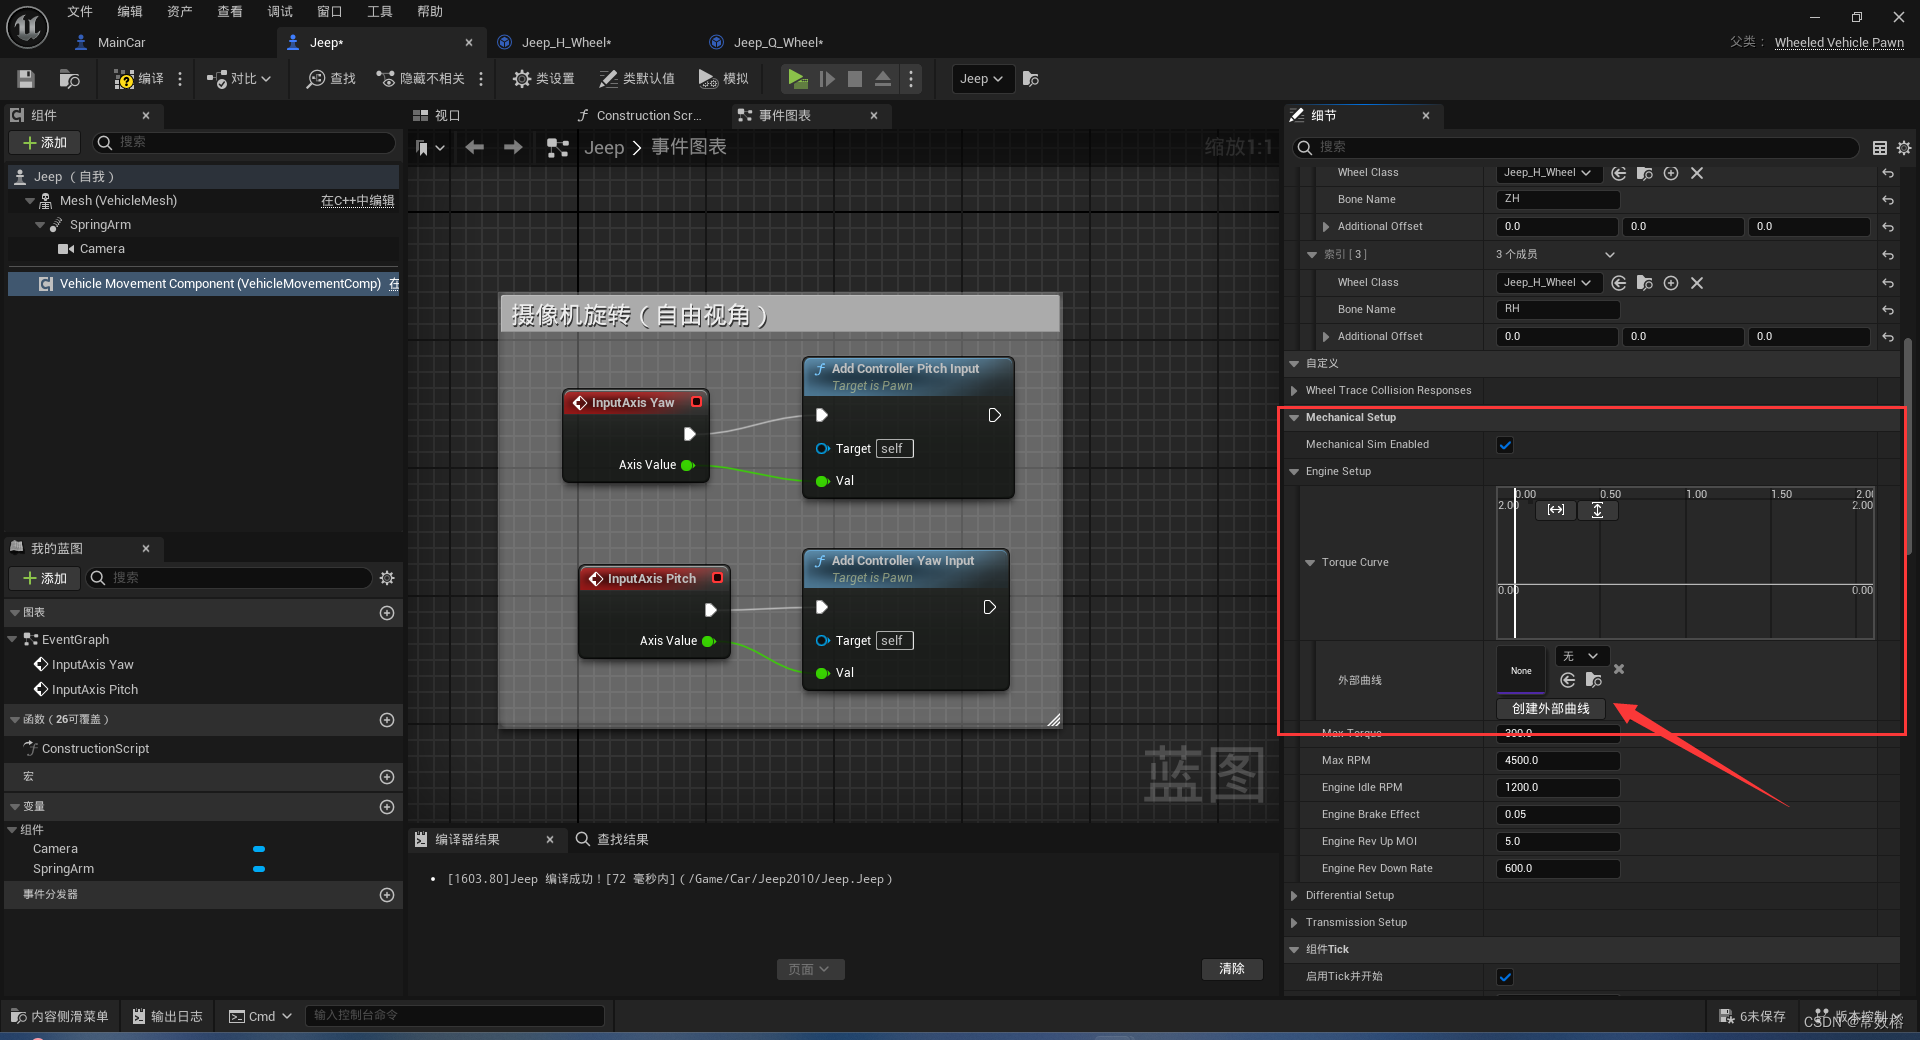Expand Wheel Trace Collision Responses
Image resolution: width=1920 pixels, height=1040 pixels.
(x=1294, y=391)
